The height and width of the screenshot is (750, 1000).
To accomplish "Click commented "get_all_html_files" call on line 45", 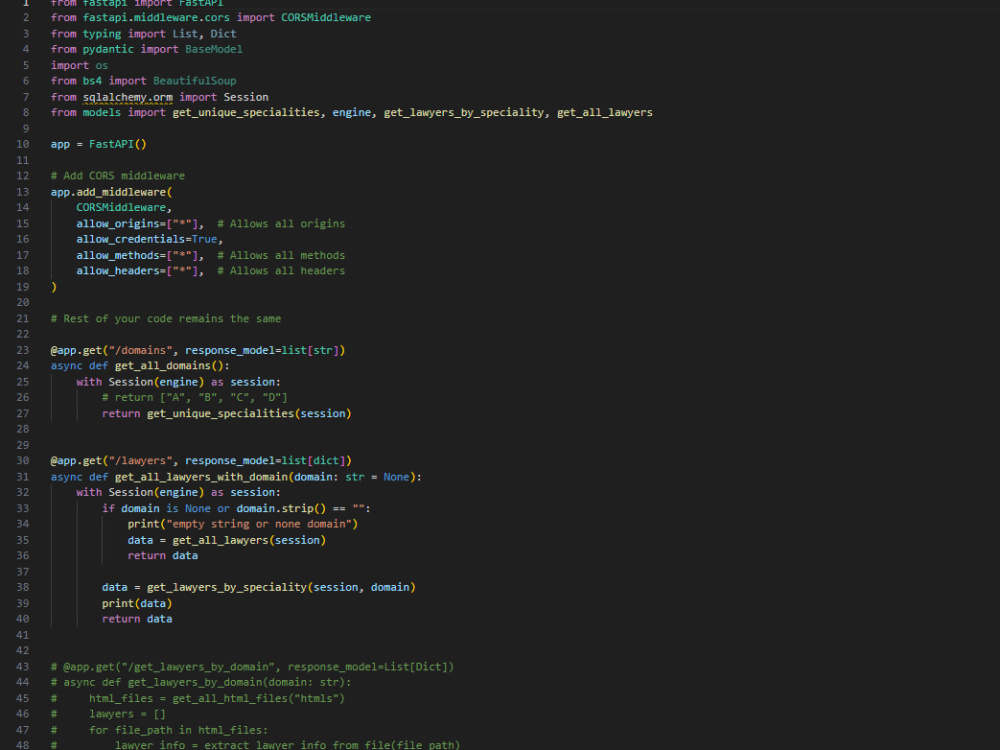I will [x=230, y=698].
